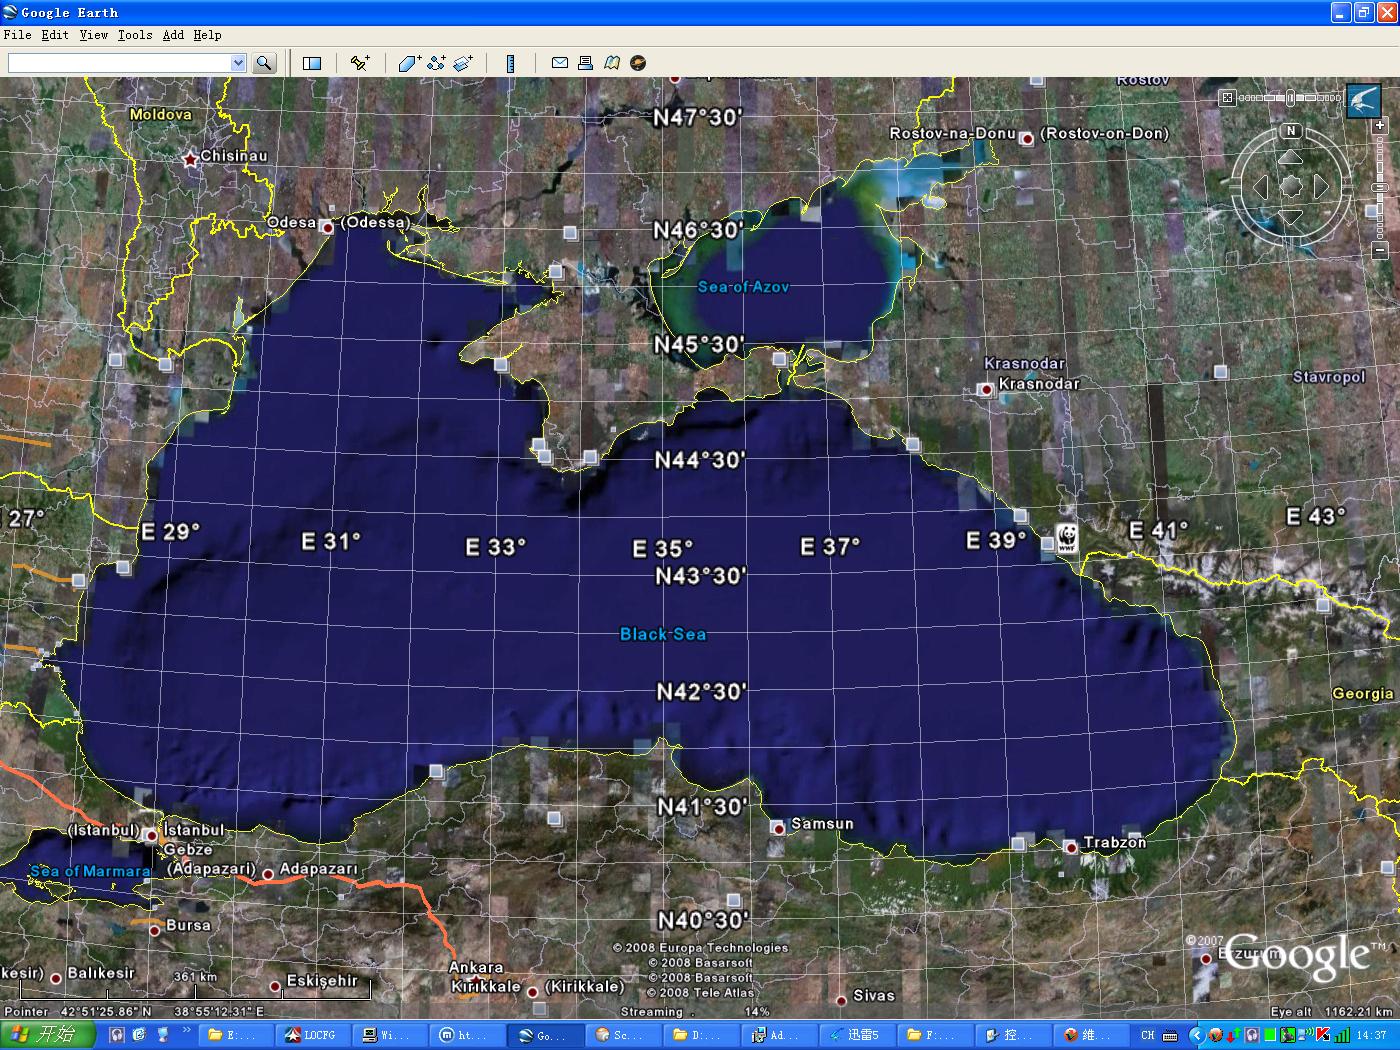
Task: Click the Eskişehir city label
Action: click(322, 980)
